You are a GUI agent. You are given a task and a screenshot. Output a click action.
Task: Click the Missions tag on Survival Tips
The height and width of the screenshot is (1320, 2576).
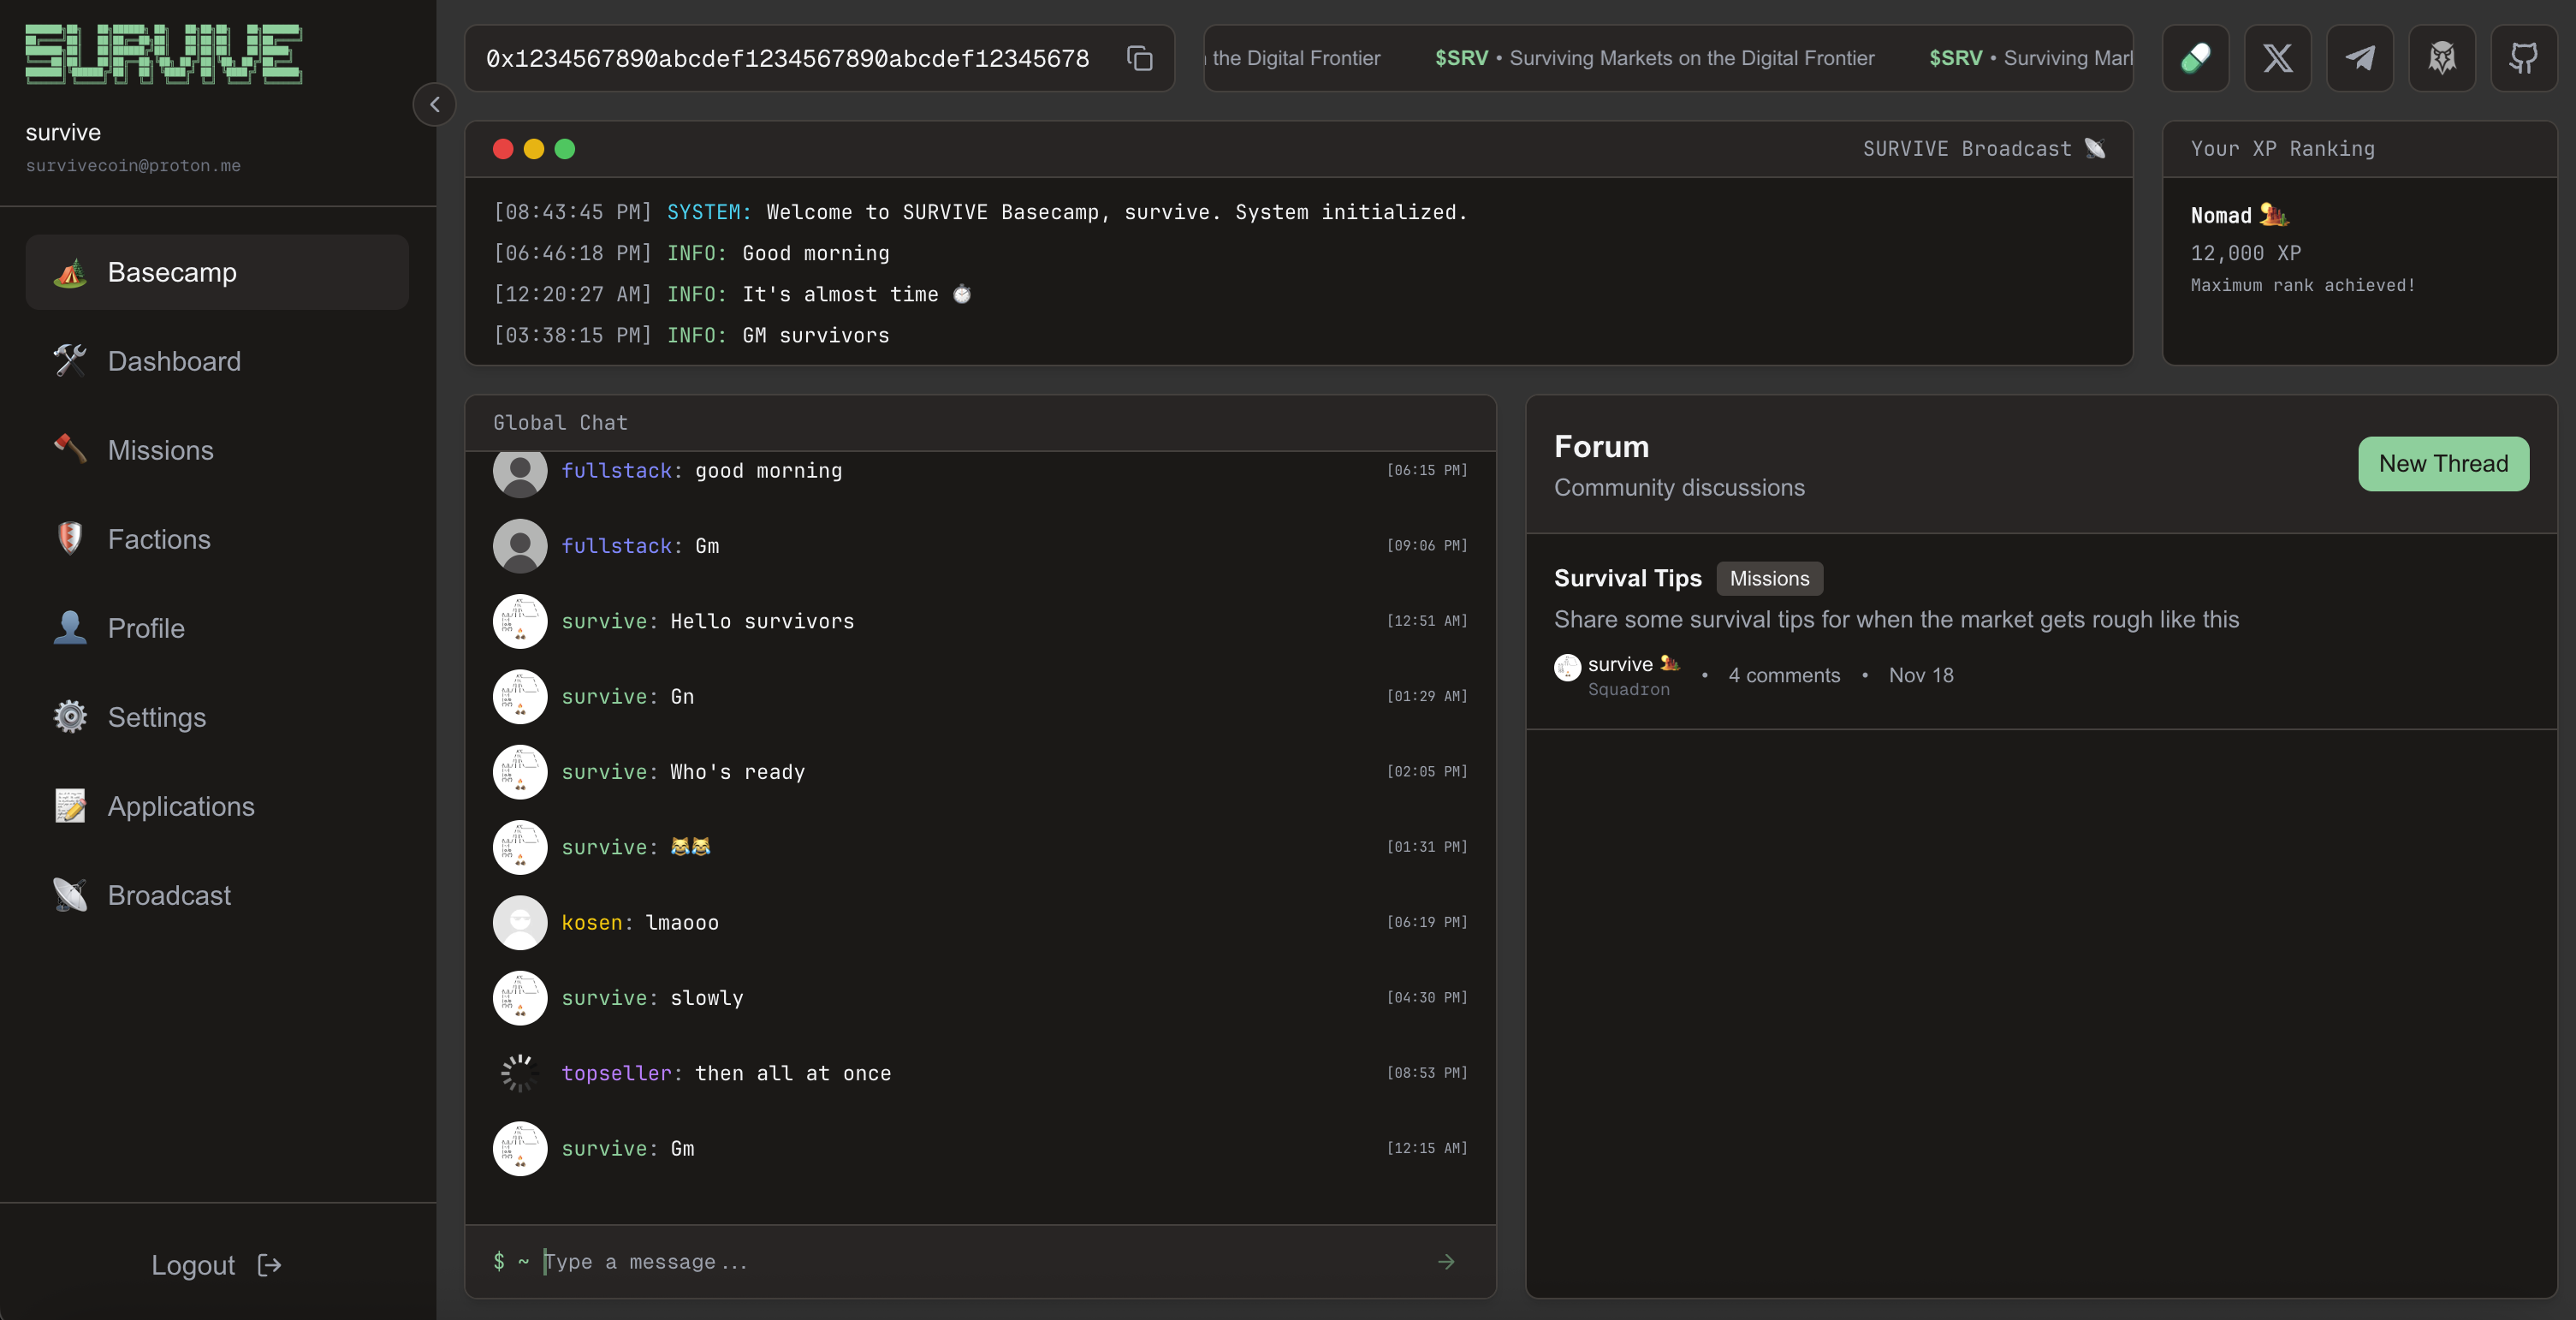point(1769,578)
